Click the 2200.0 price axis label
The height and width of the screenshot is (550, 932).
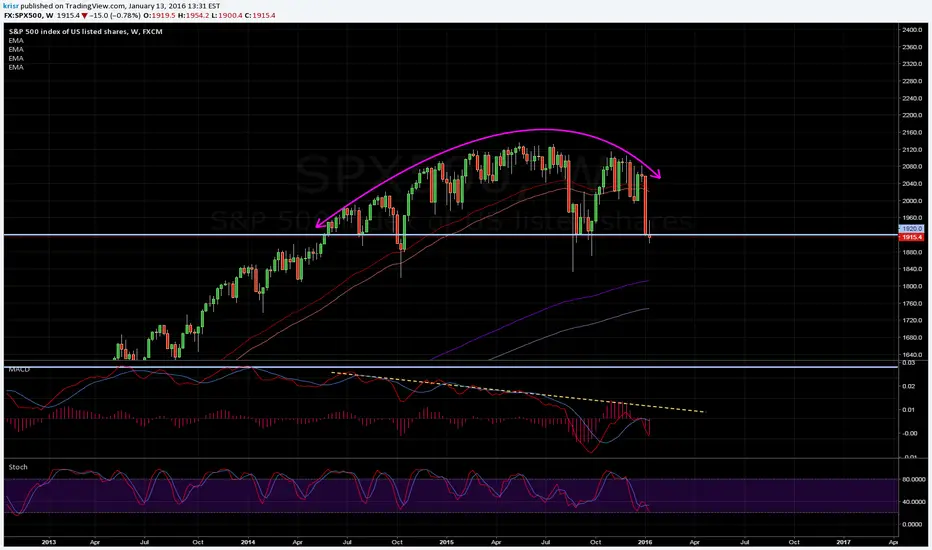pos(912,115)
